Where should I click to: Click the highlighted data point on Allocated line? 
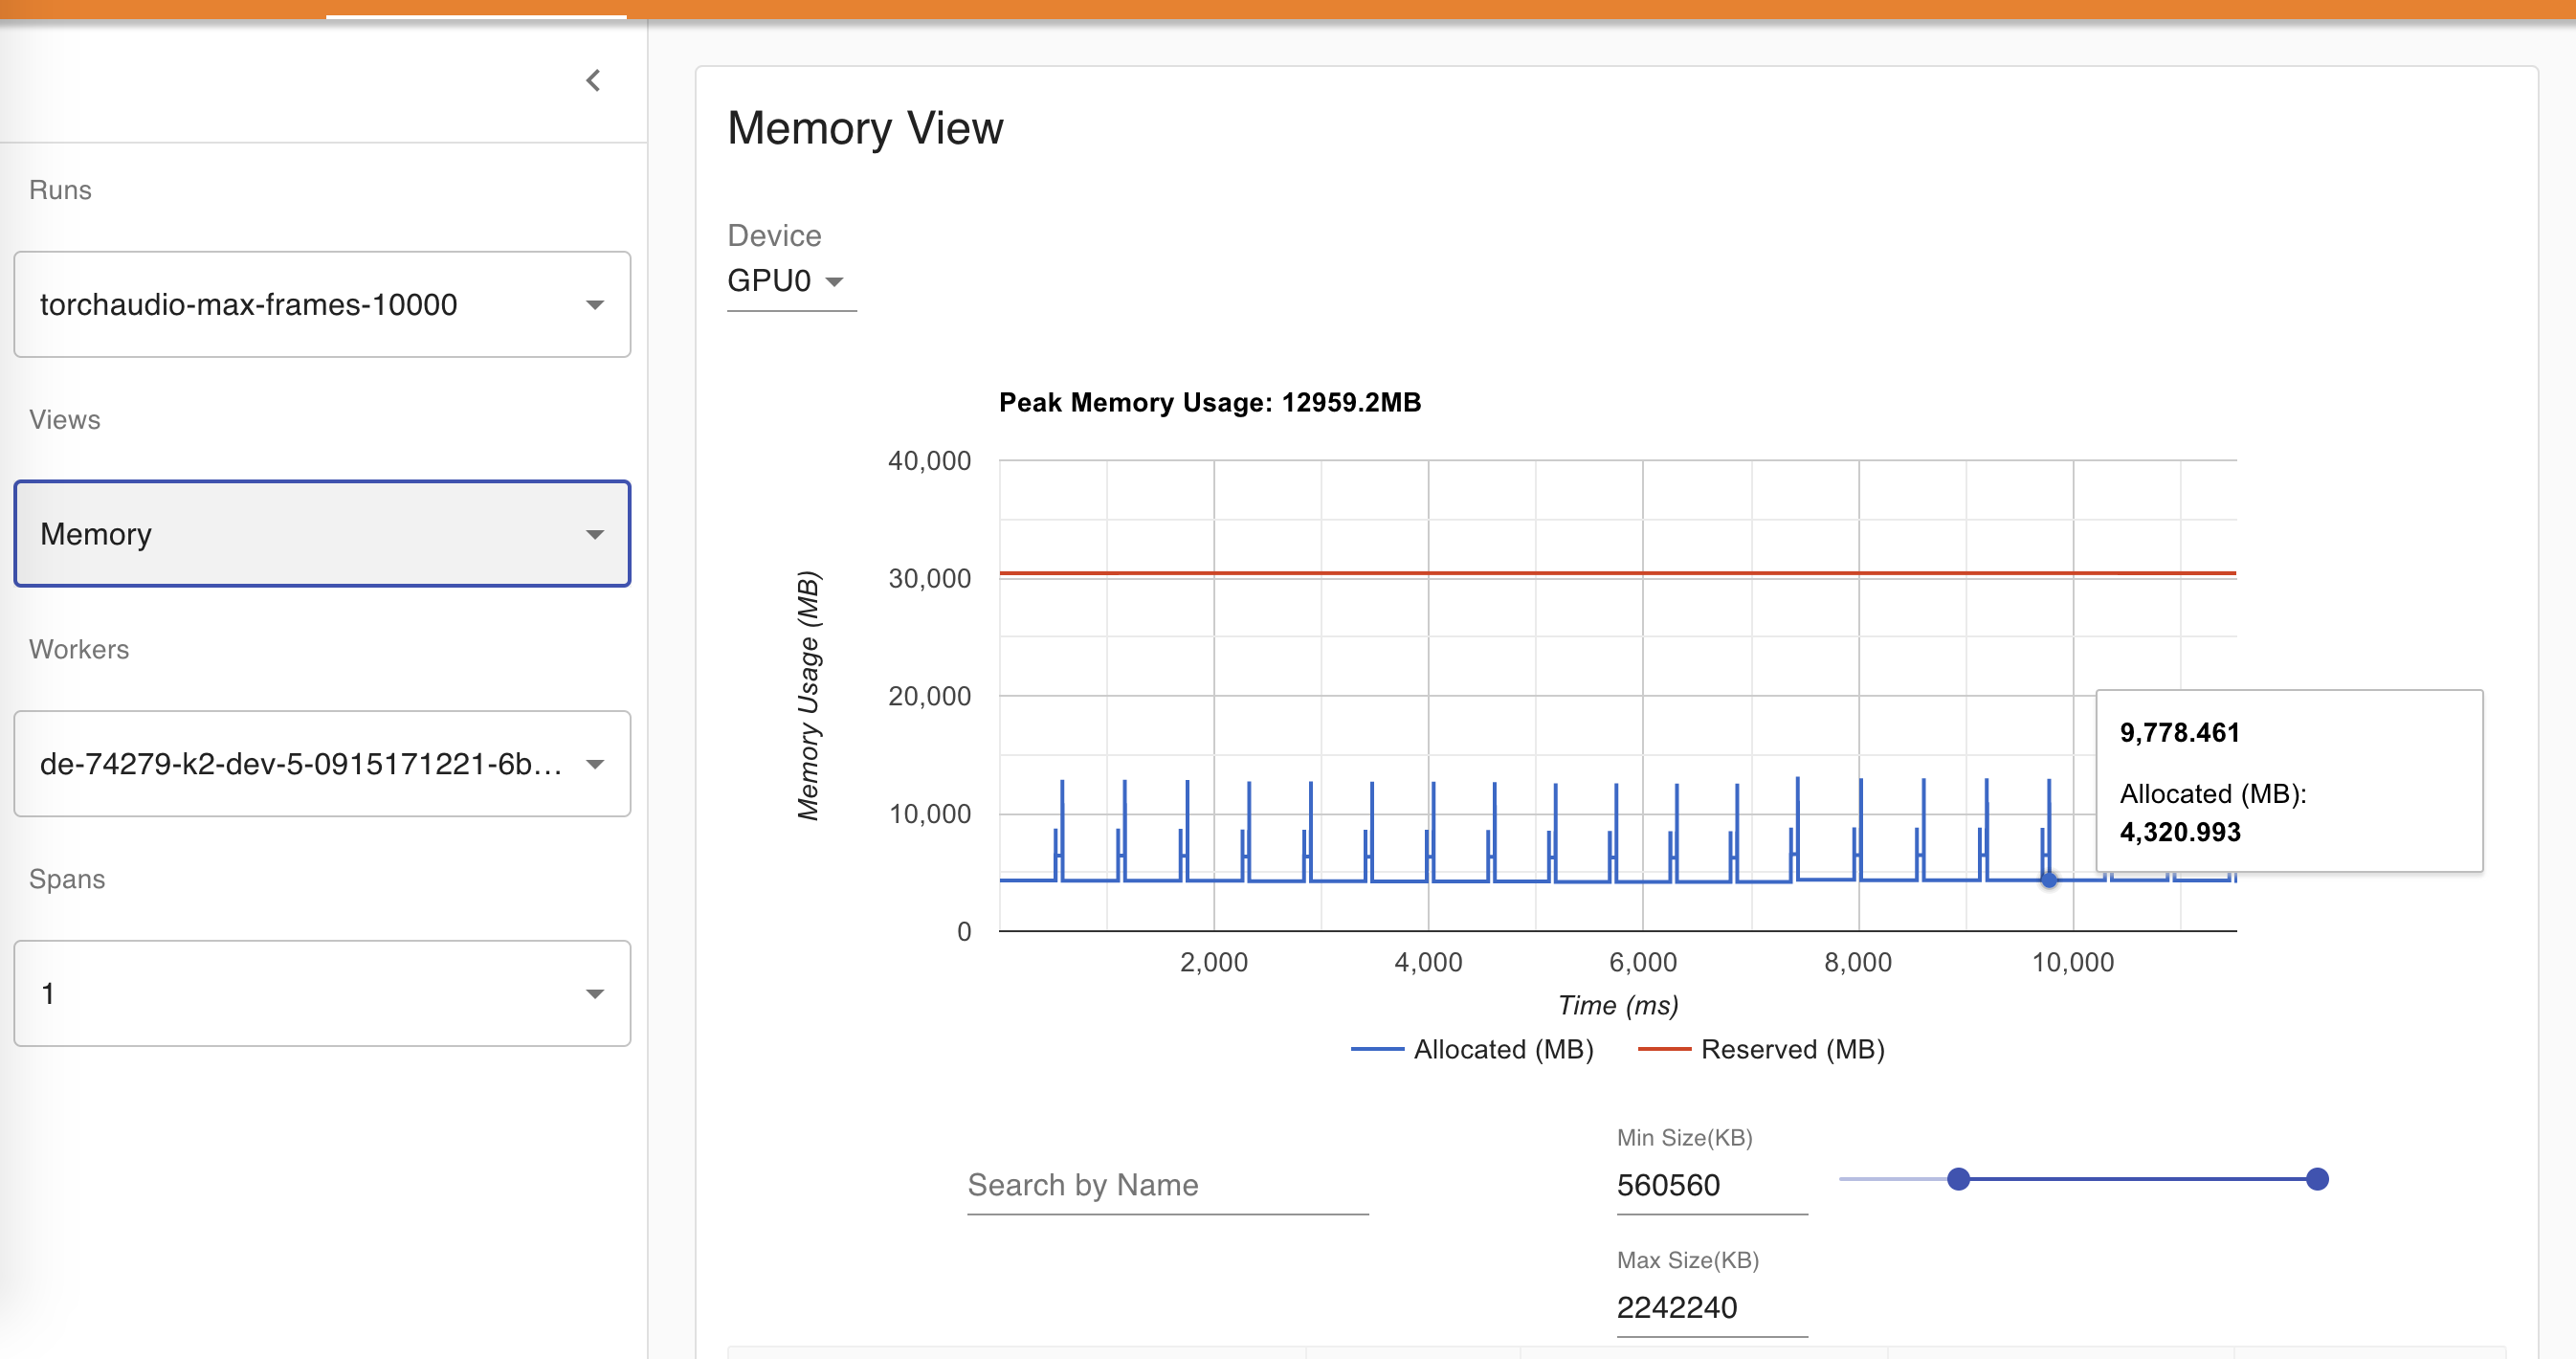point(2049,880)
